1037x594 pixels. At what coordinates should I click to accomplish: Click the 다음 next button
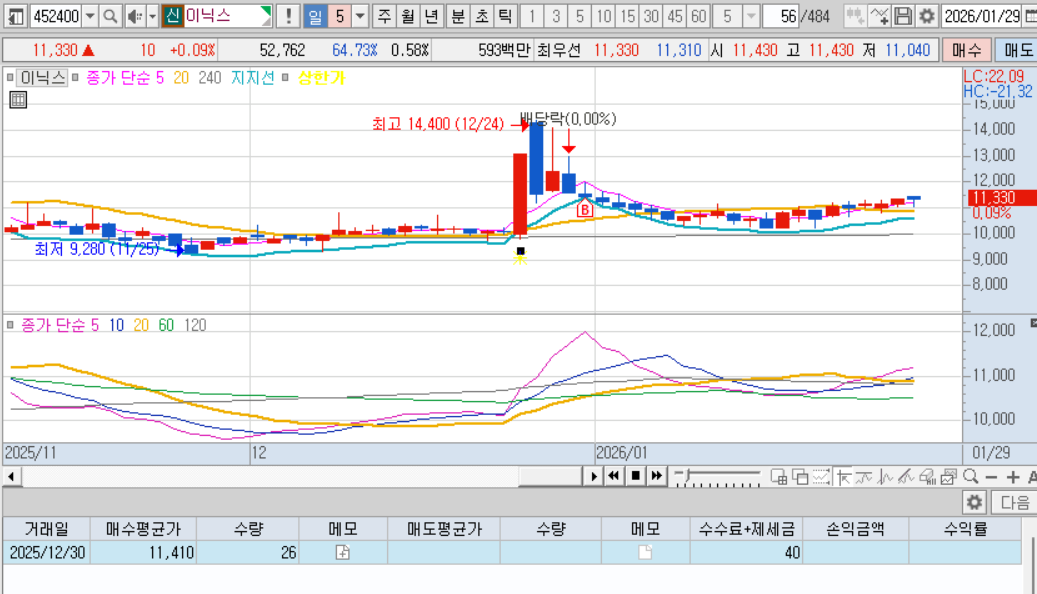tap(1014, 503)
